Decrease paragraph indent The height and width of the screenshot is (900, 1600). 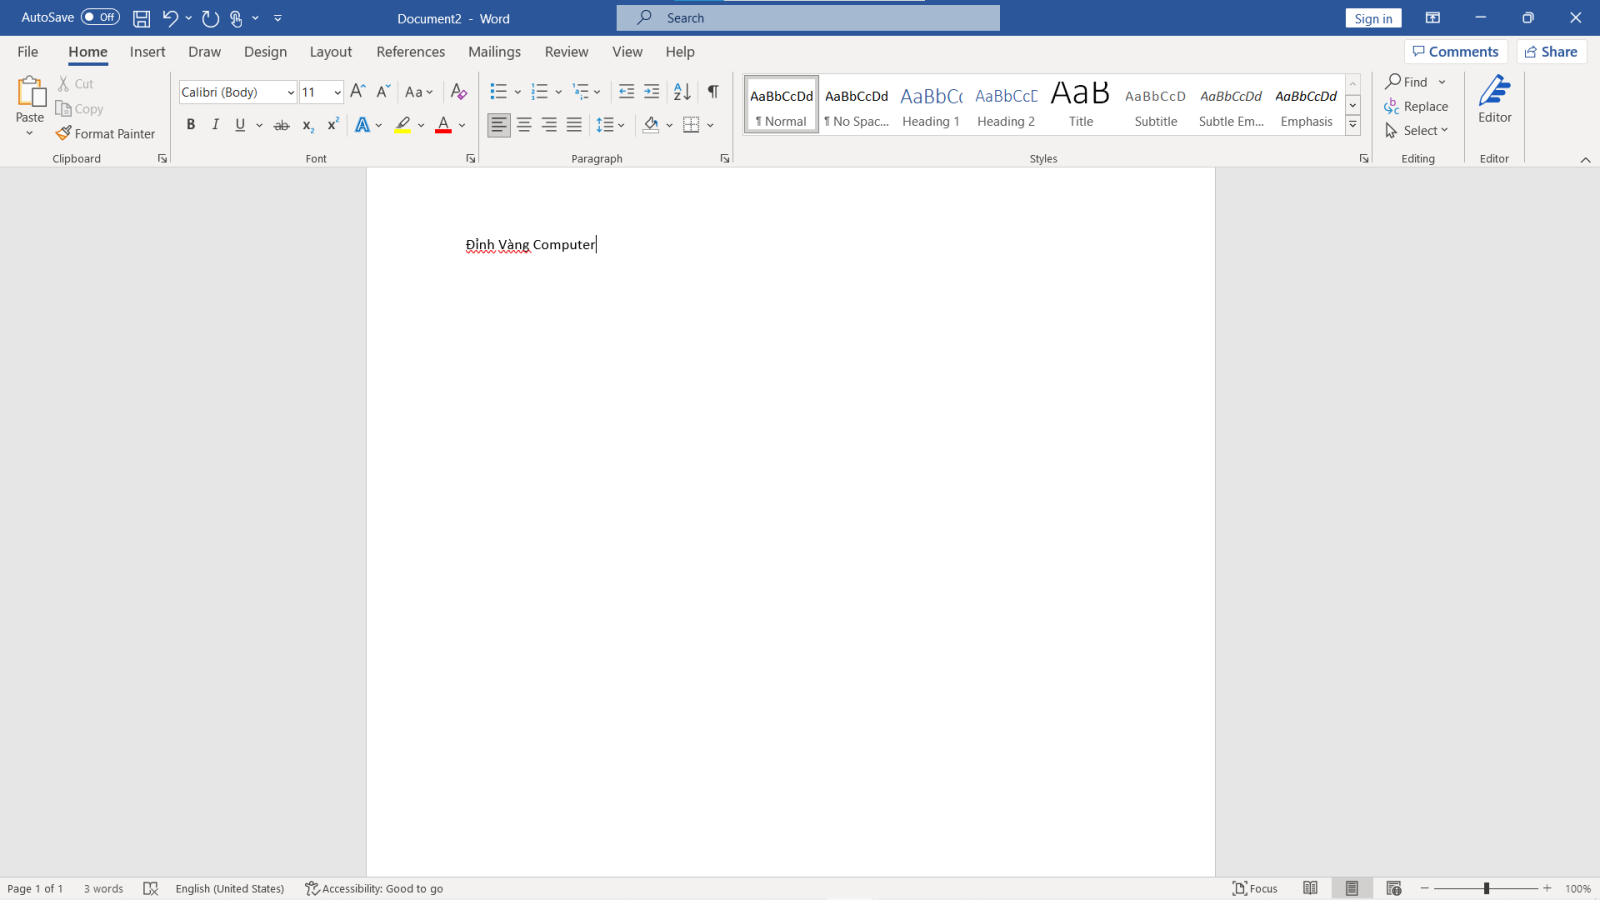[627, 91]
